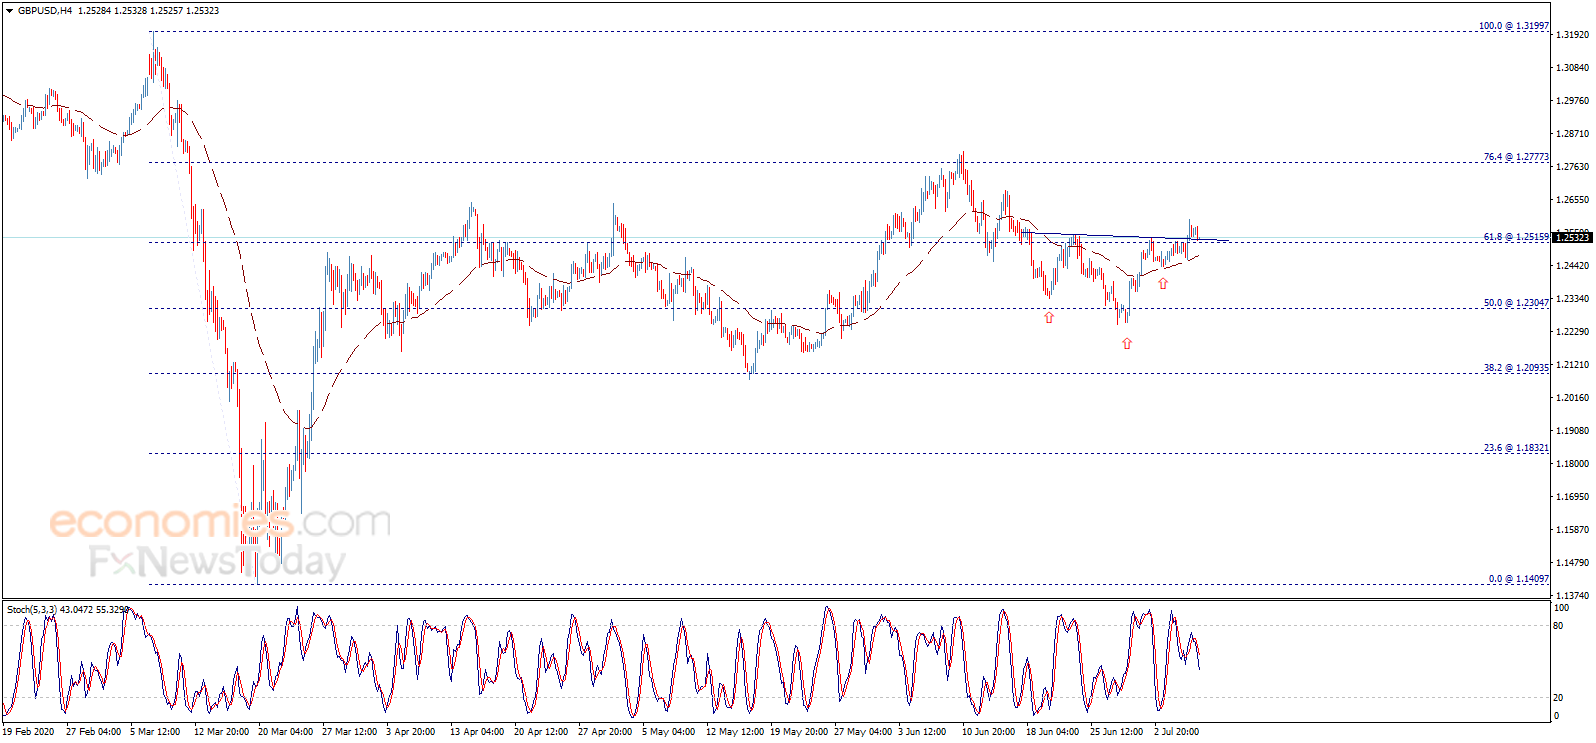Click the 23.6 @ 1.18321 Fibonacci label
This screenshot has height=743, width=1596.
point(1516,448)
